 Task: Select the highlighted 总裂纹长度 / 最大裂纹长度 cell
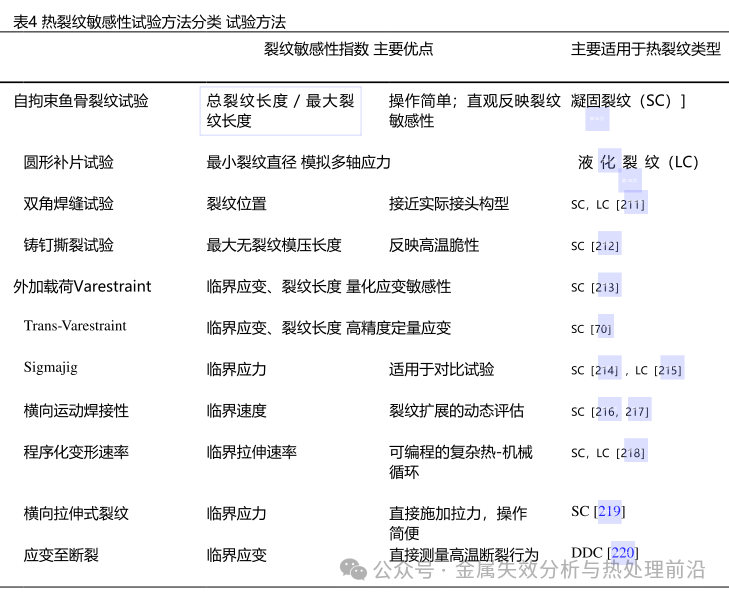click(281, 110)
